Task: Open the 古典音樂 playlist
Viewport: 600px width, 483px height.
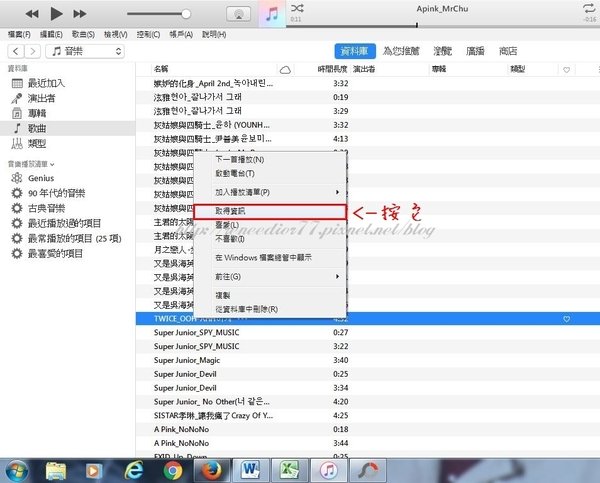Action: point(67,208)
